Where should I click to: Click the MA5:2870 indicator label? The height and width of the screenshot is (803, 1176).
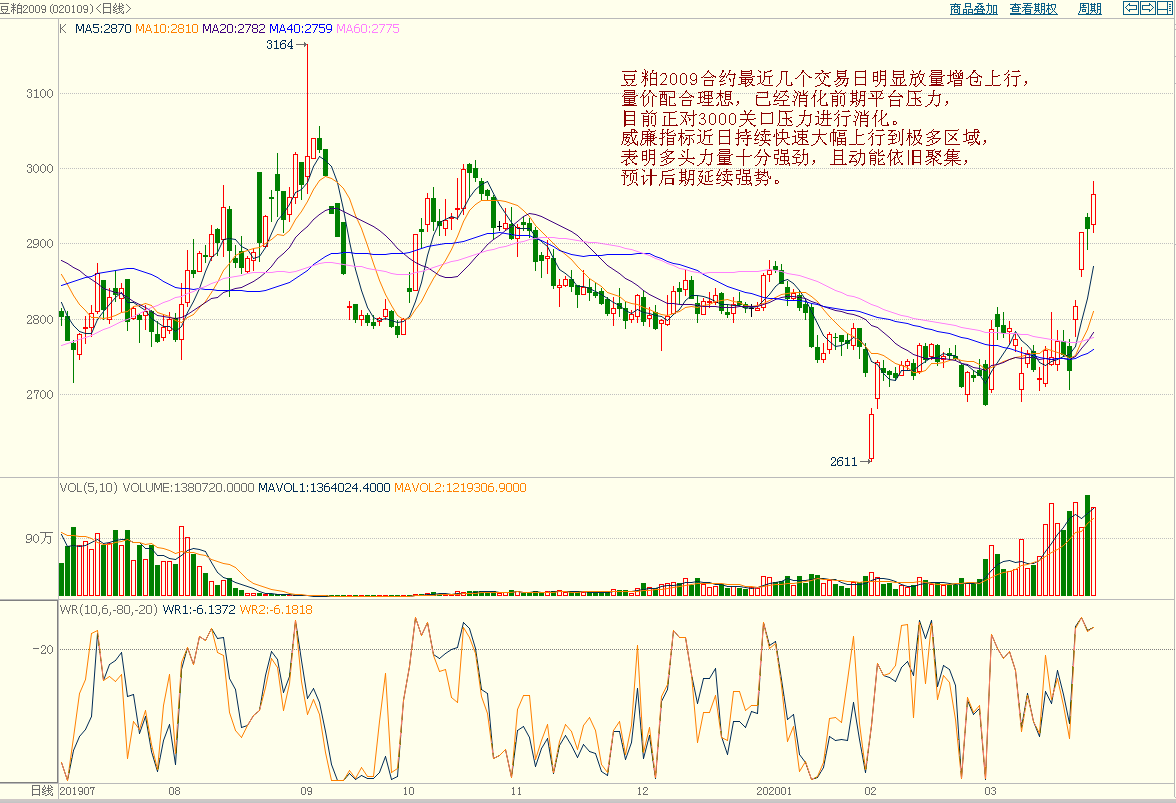[x=103, y=29]
